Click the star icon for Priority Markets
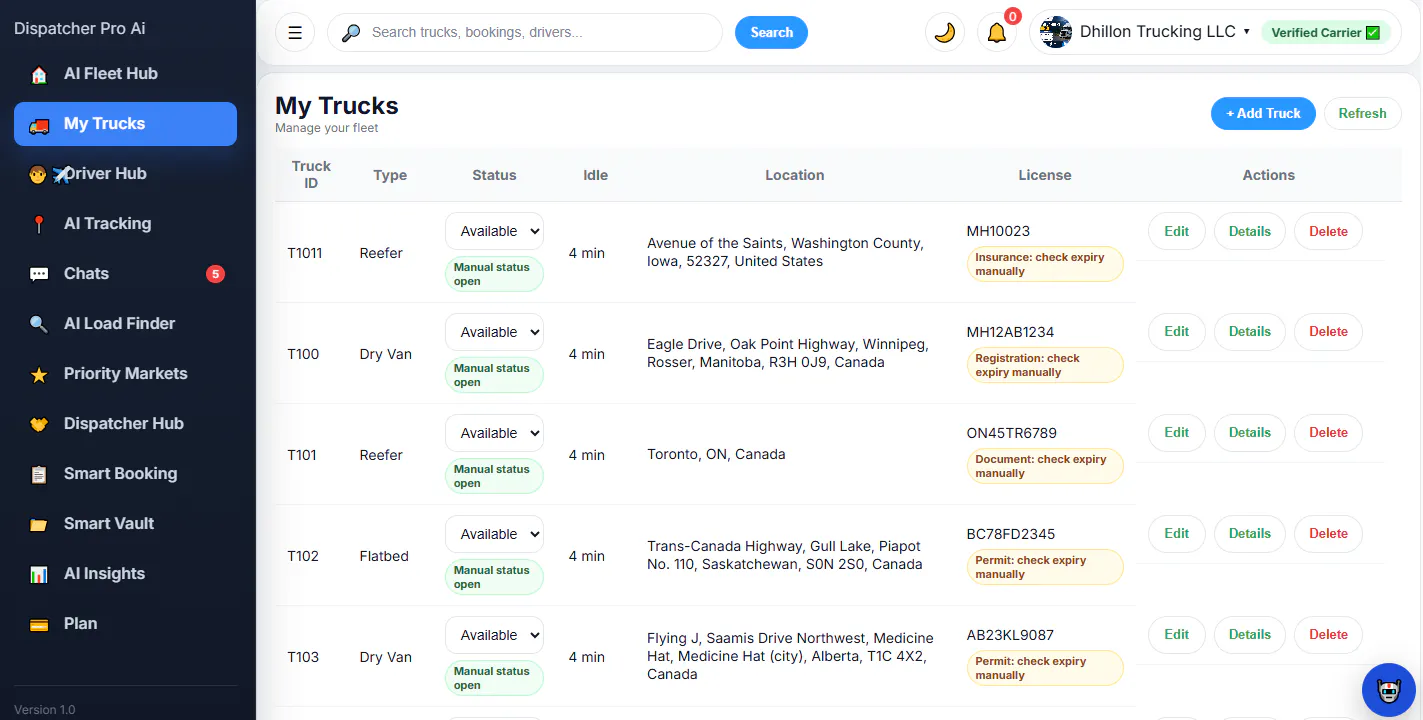Viewport: 1423px width, 720px height. 39,374
